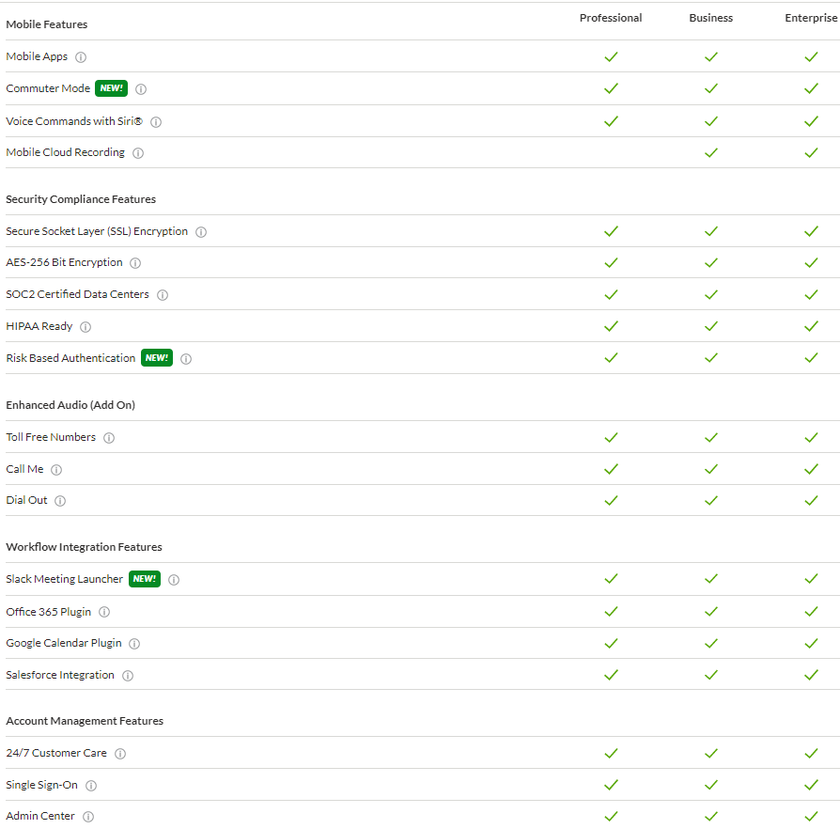Show info for 24/7 Customer Care
The width and height of the screenshot is (840, 829).
120,754
